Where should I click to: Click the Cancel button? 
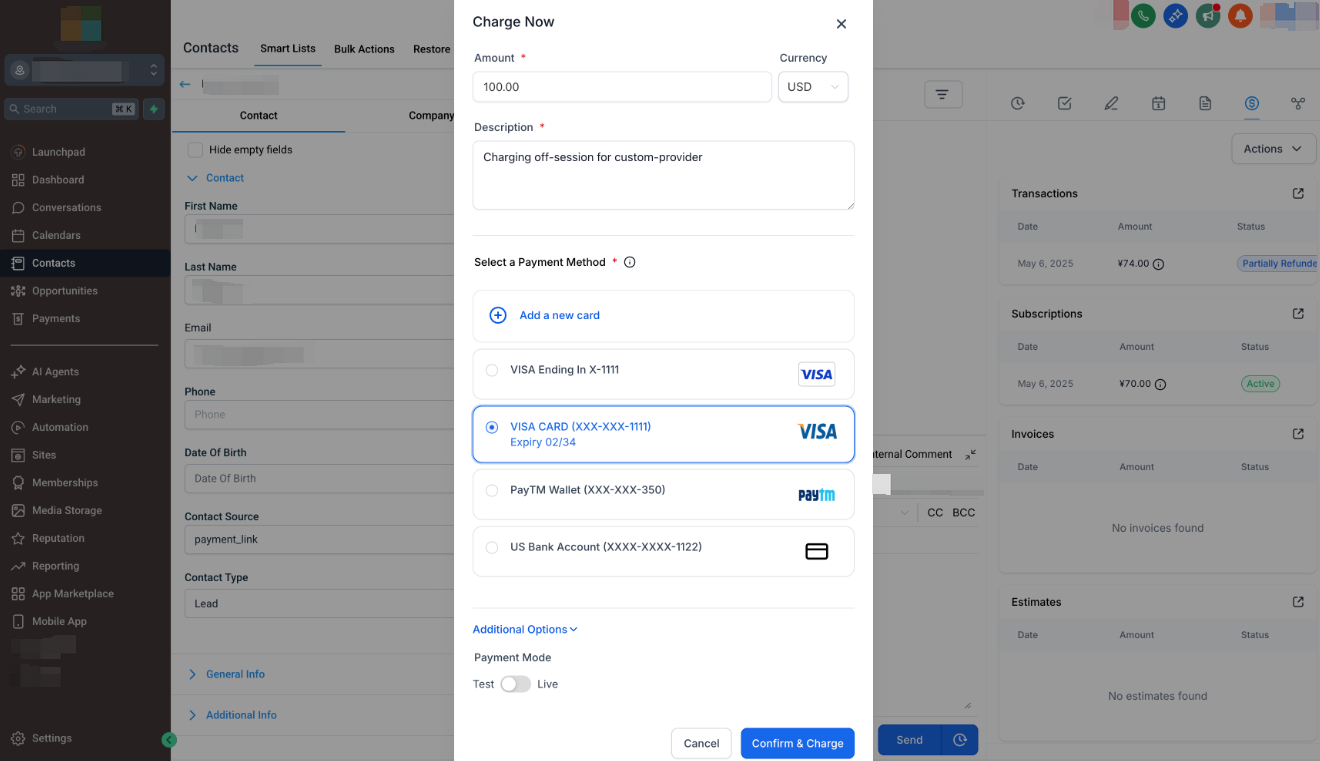(701, 743)
